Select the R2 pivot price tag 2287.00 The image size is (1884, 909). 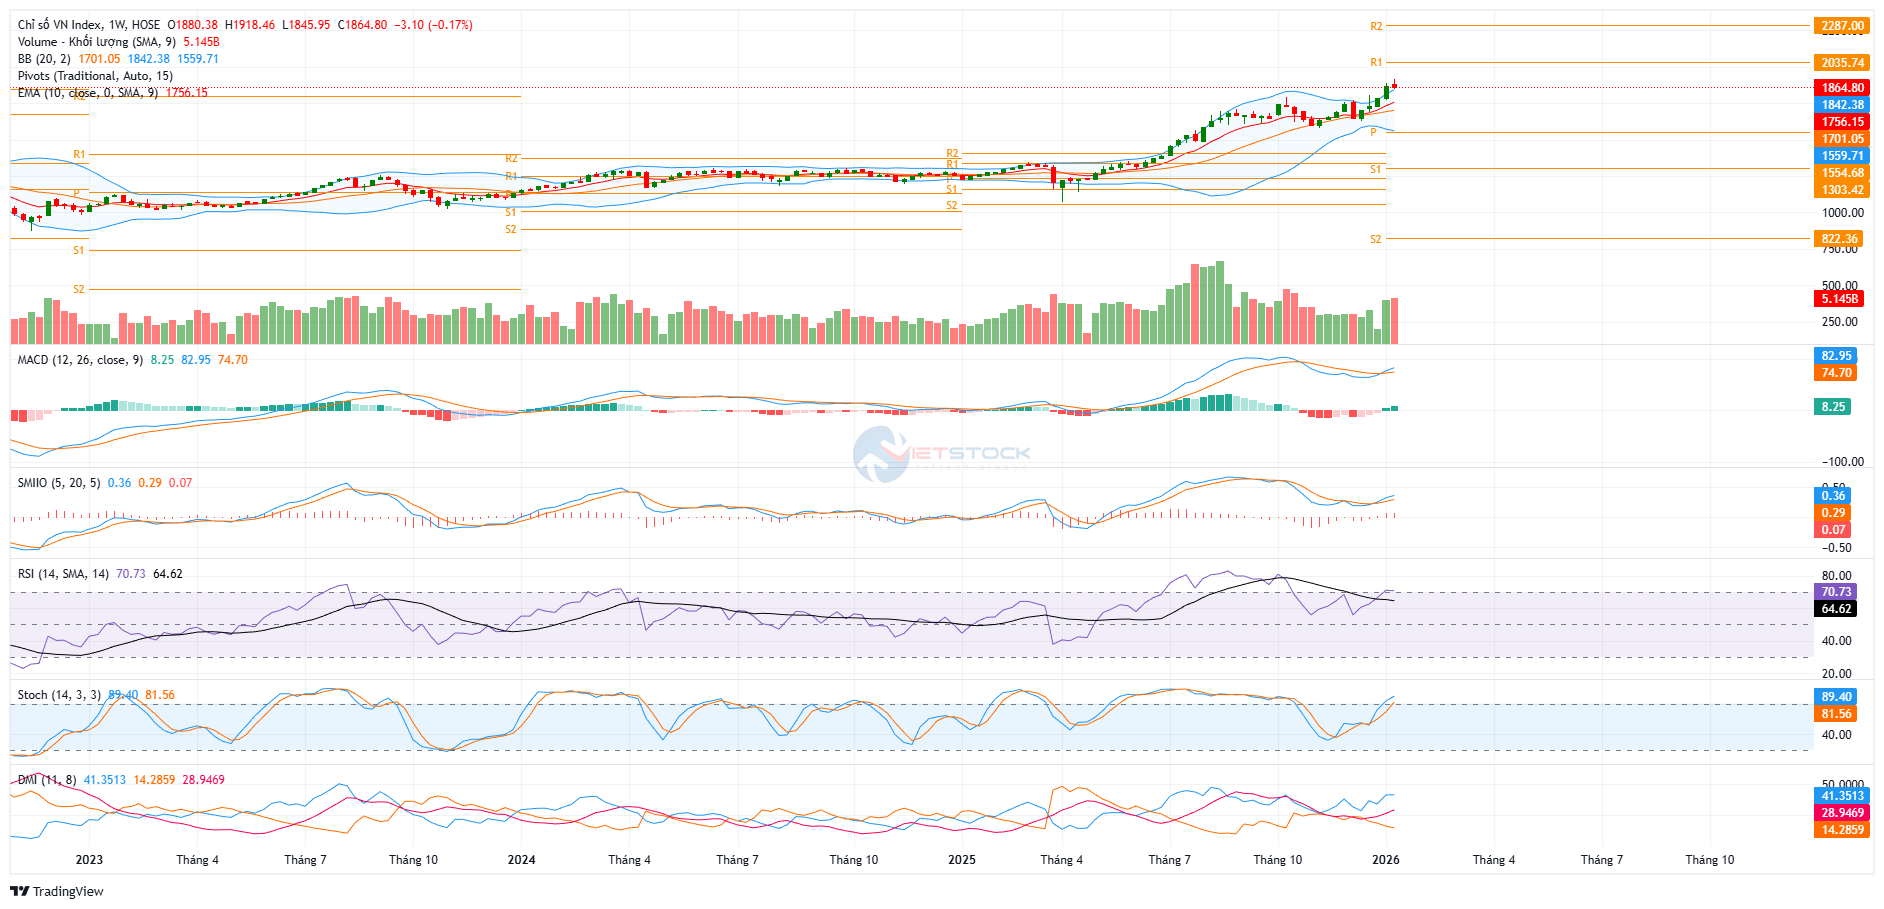pyautogui.click(x=1841, y=26)
